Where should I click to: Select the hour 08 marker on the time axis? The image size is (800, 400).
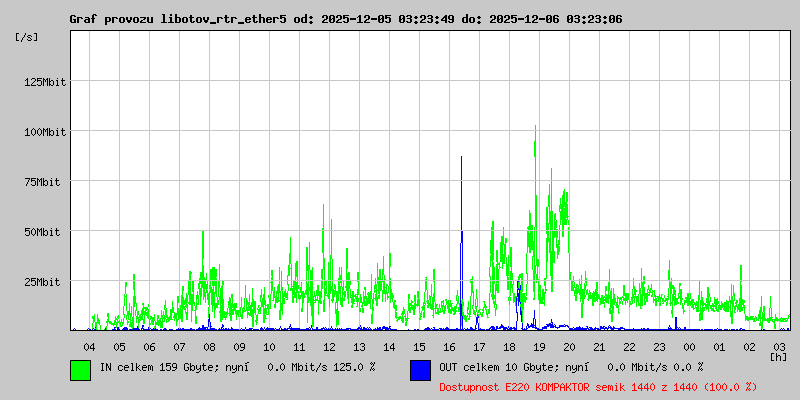click(x=209, y=346)
